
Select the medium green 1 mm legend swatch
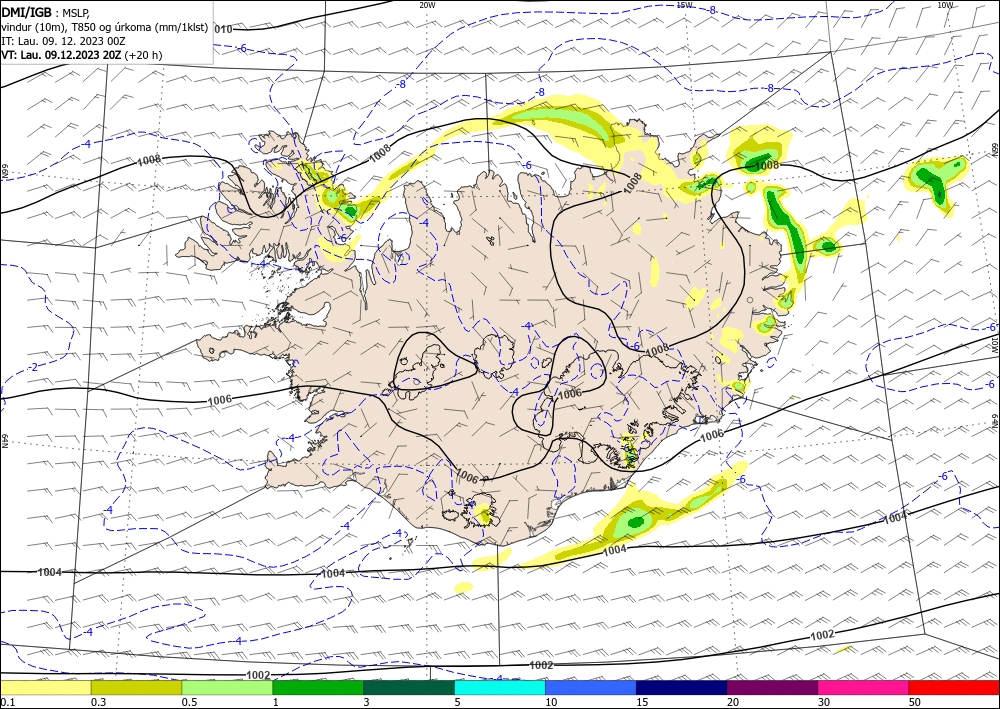pos(318,687)
